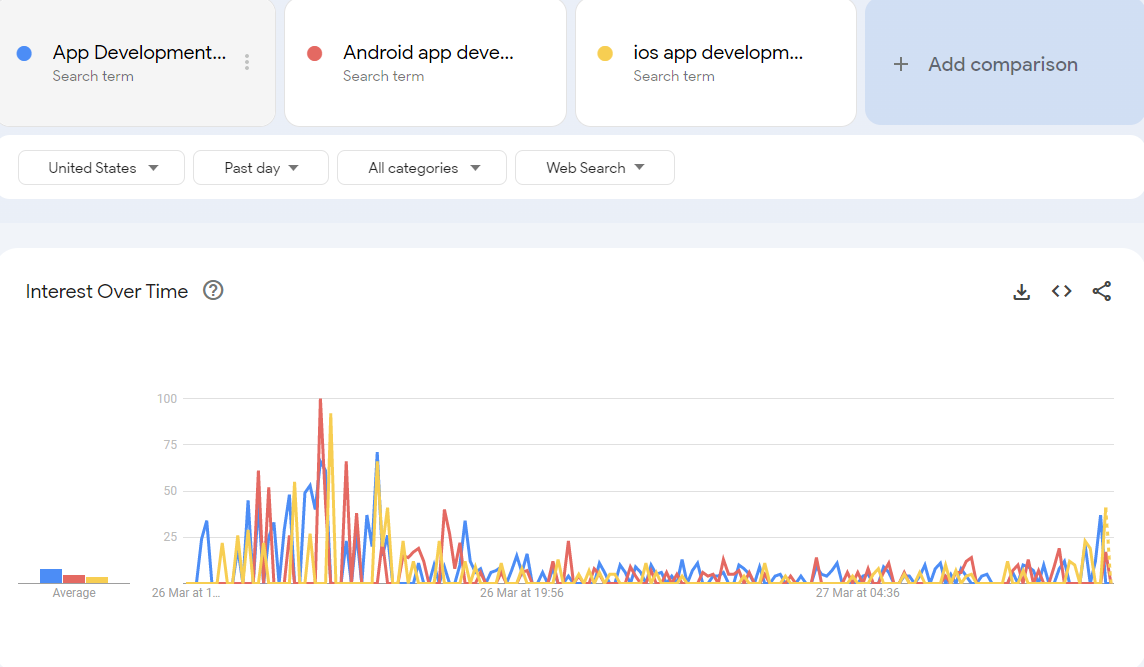Click the yellow dot for ios app term

pyautogui.click(x=605, y=53)
